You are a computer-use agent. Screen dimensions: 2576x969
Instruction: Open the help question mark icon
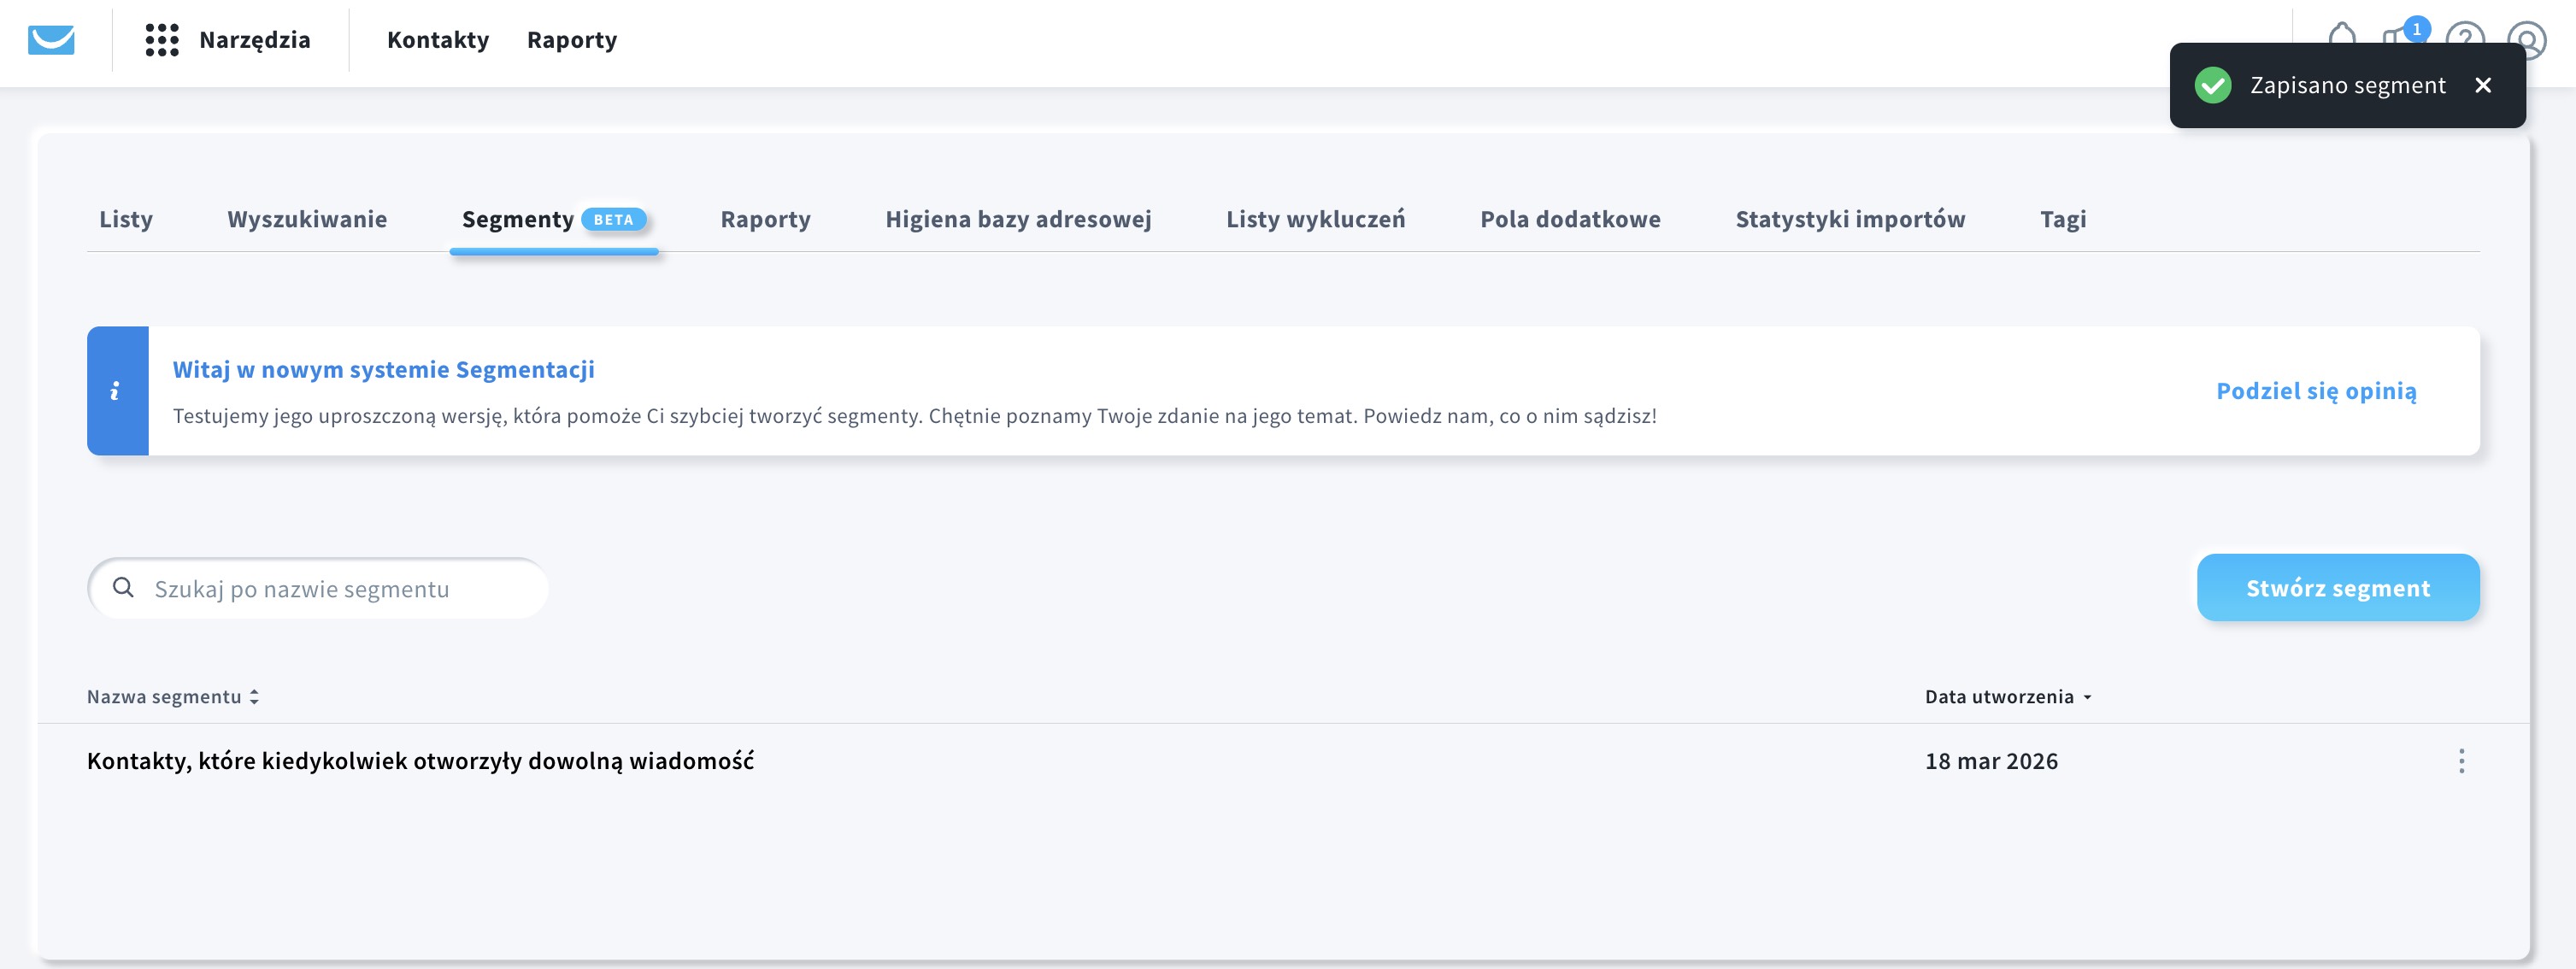tap(2464, 36)
